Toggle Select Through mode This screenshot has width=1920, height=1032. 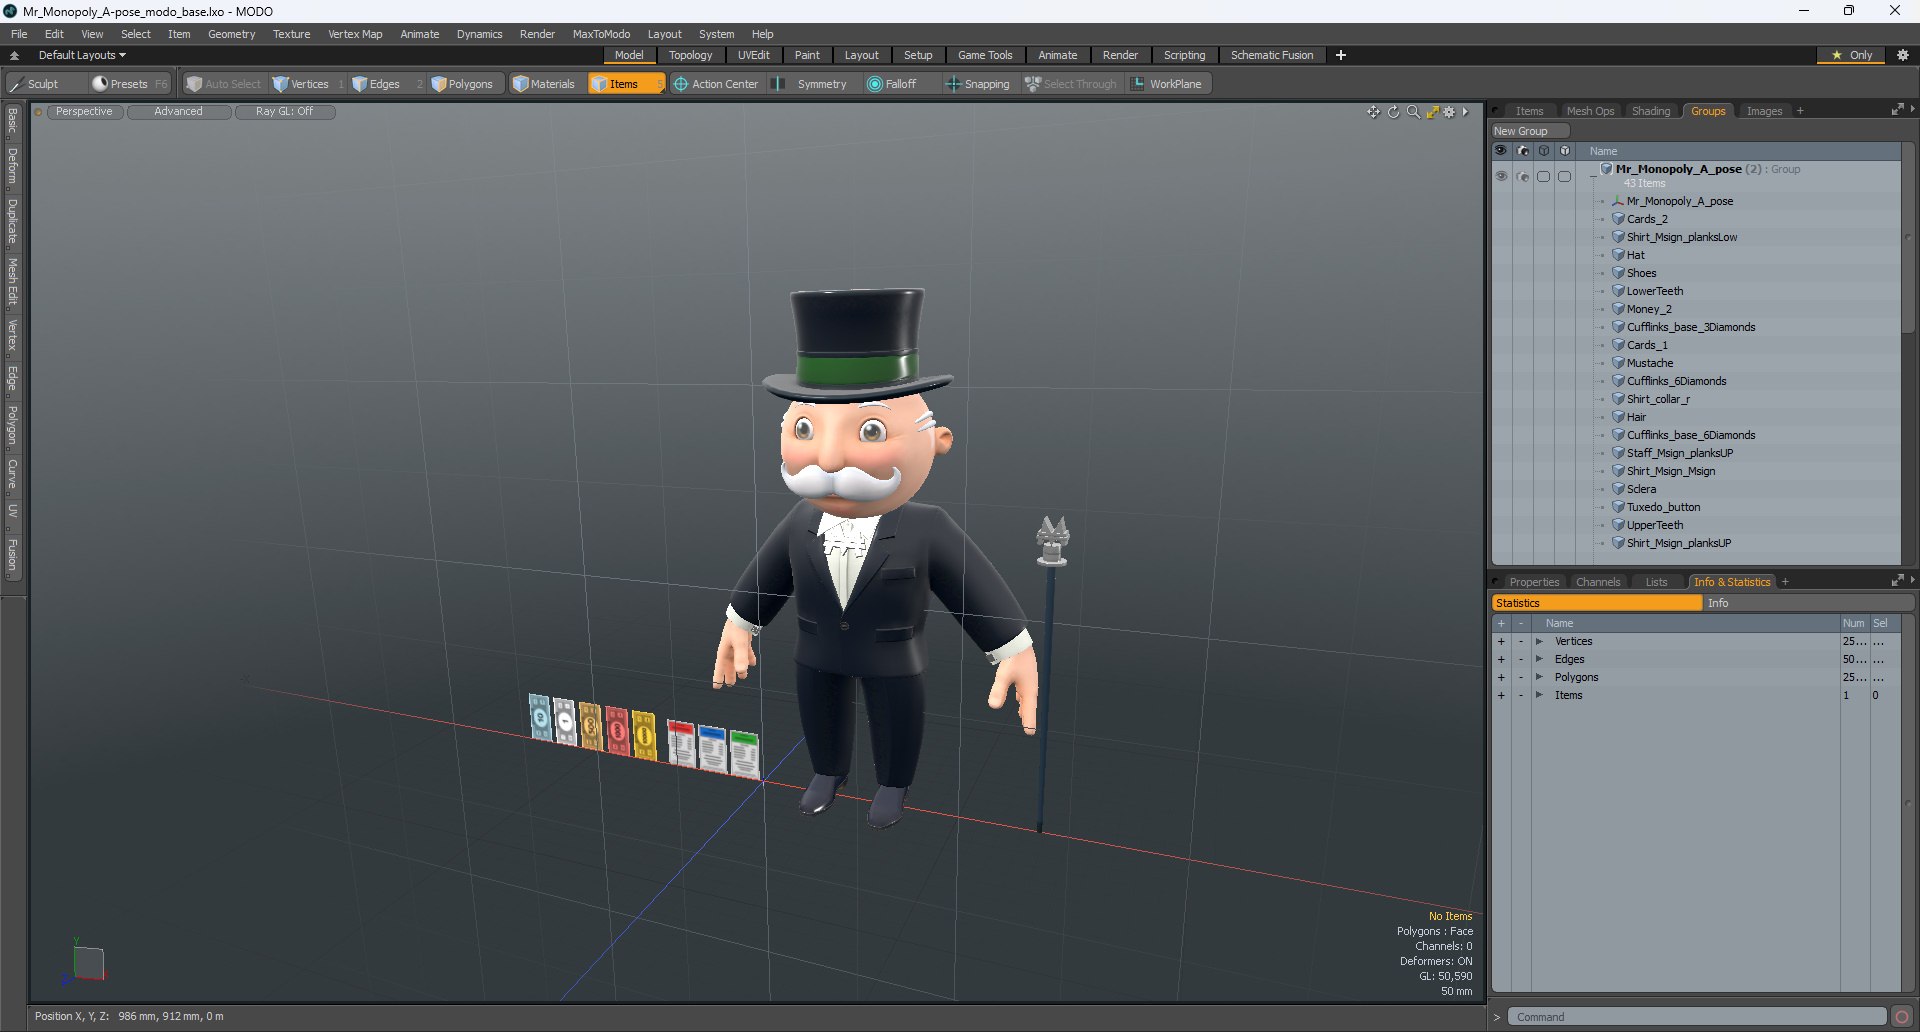click(1071, 84)
